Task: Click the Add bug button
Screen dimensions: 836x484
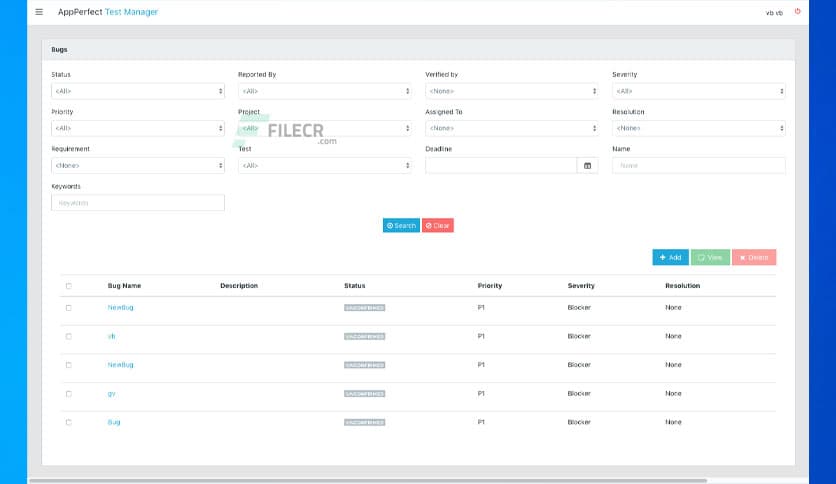Action: tap(670, 257)
